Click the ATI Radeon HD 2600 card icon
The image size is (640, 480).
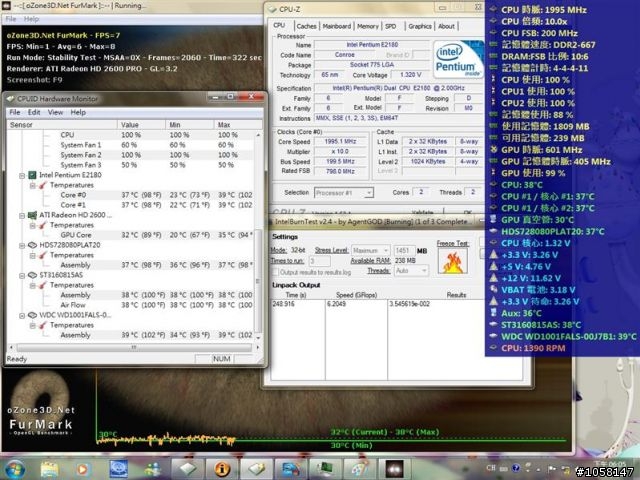(x=32, y=215)
